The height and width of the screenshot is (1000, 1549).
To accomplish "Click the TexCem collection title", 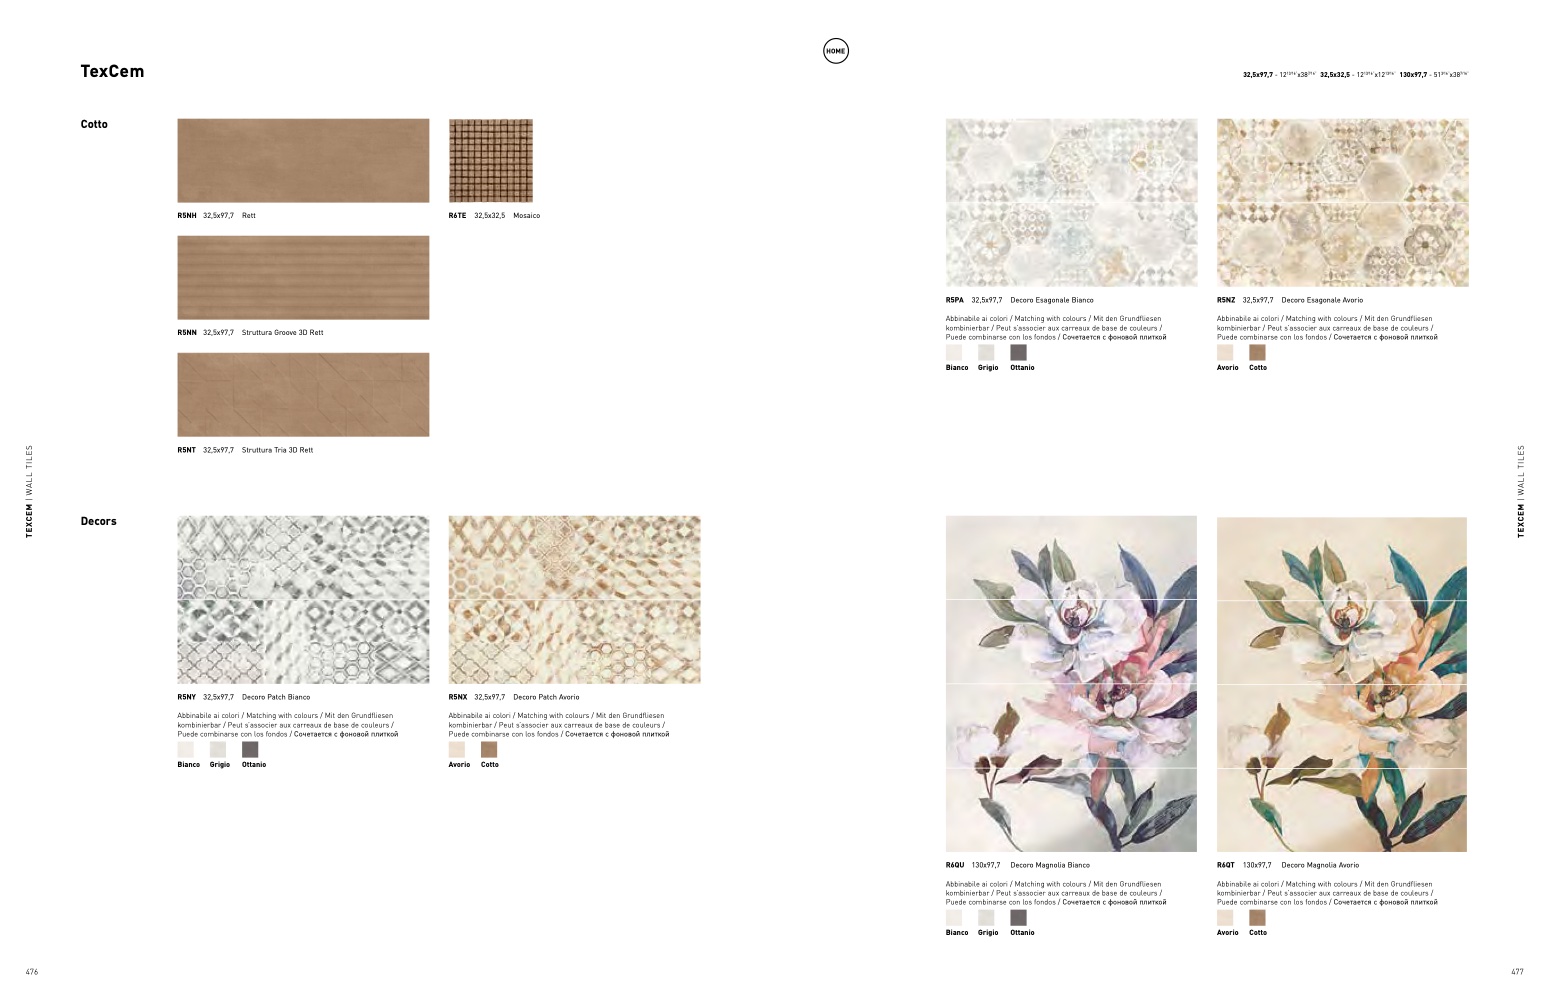I will coord(112,71).
